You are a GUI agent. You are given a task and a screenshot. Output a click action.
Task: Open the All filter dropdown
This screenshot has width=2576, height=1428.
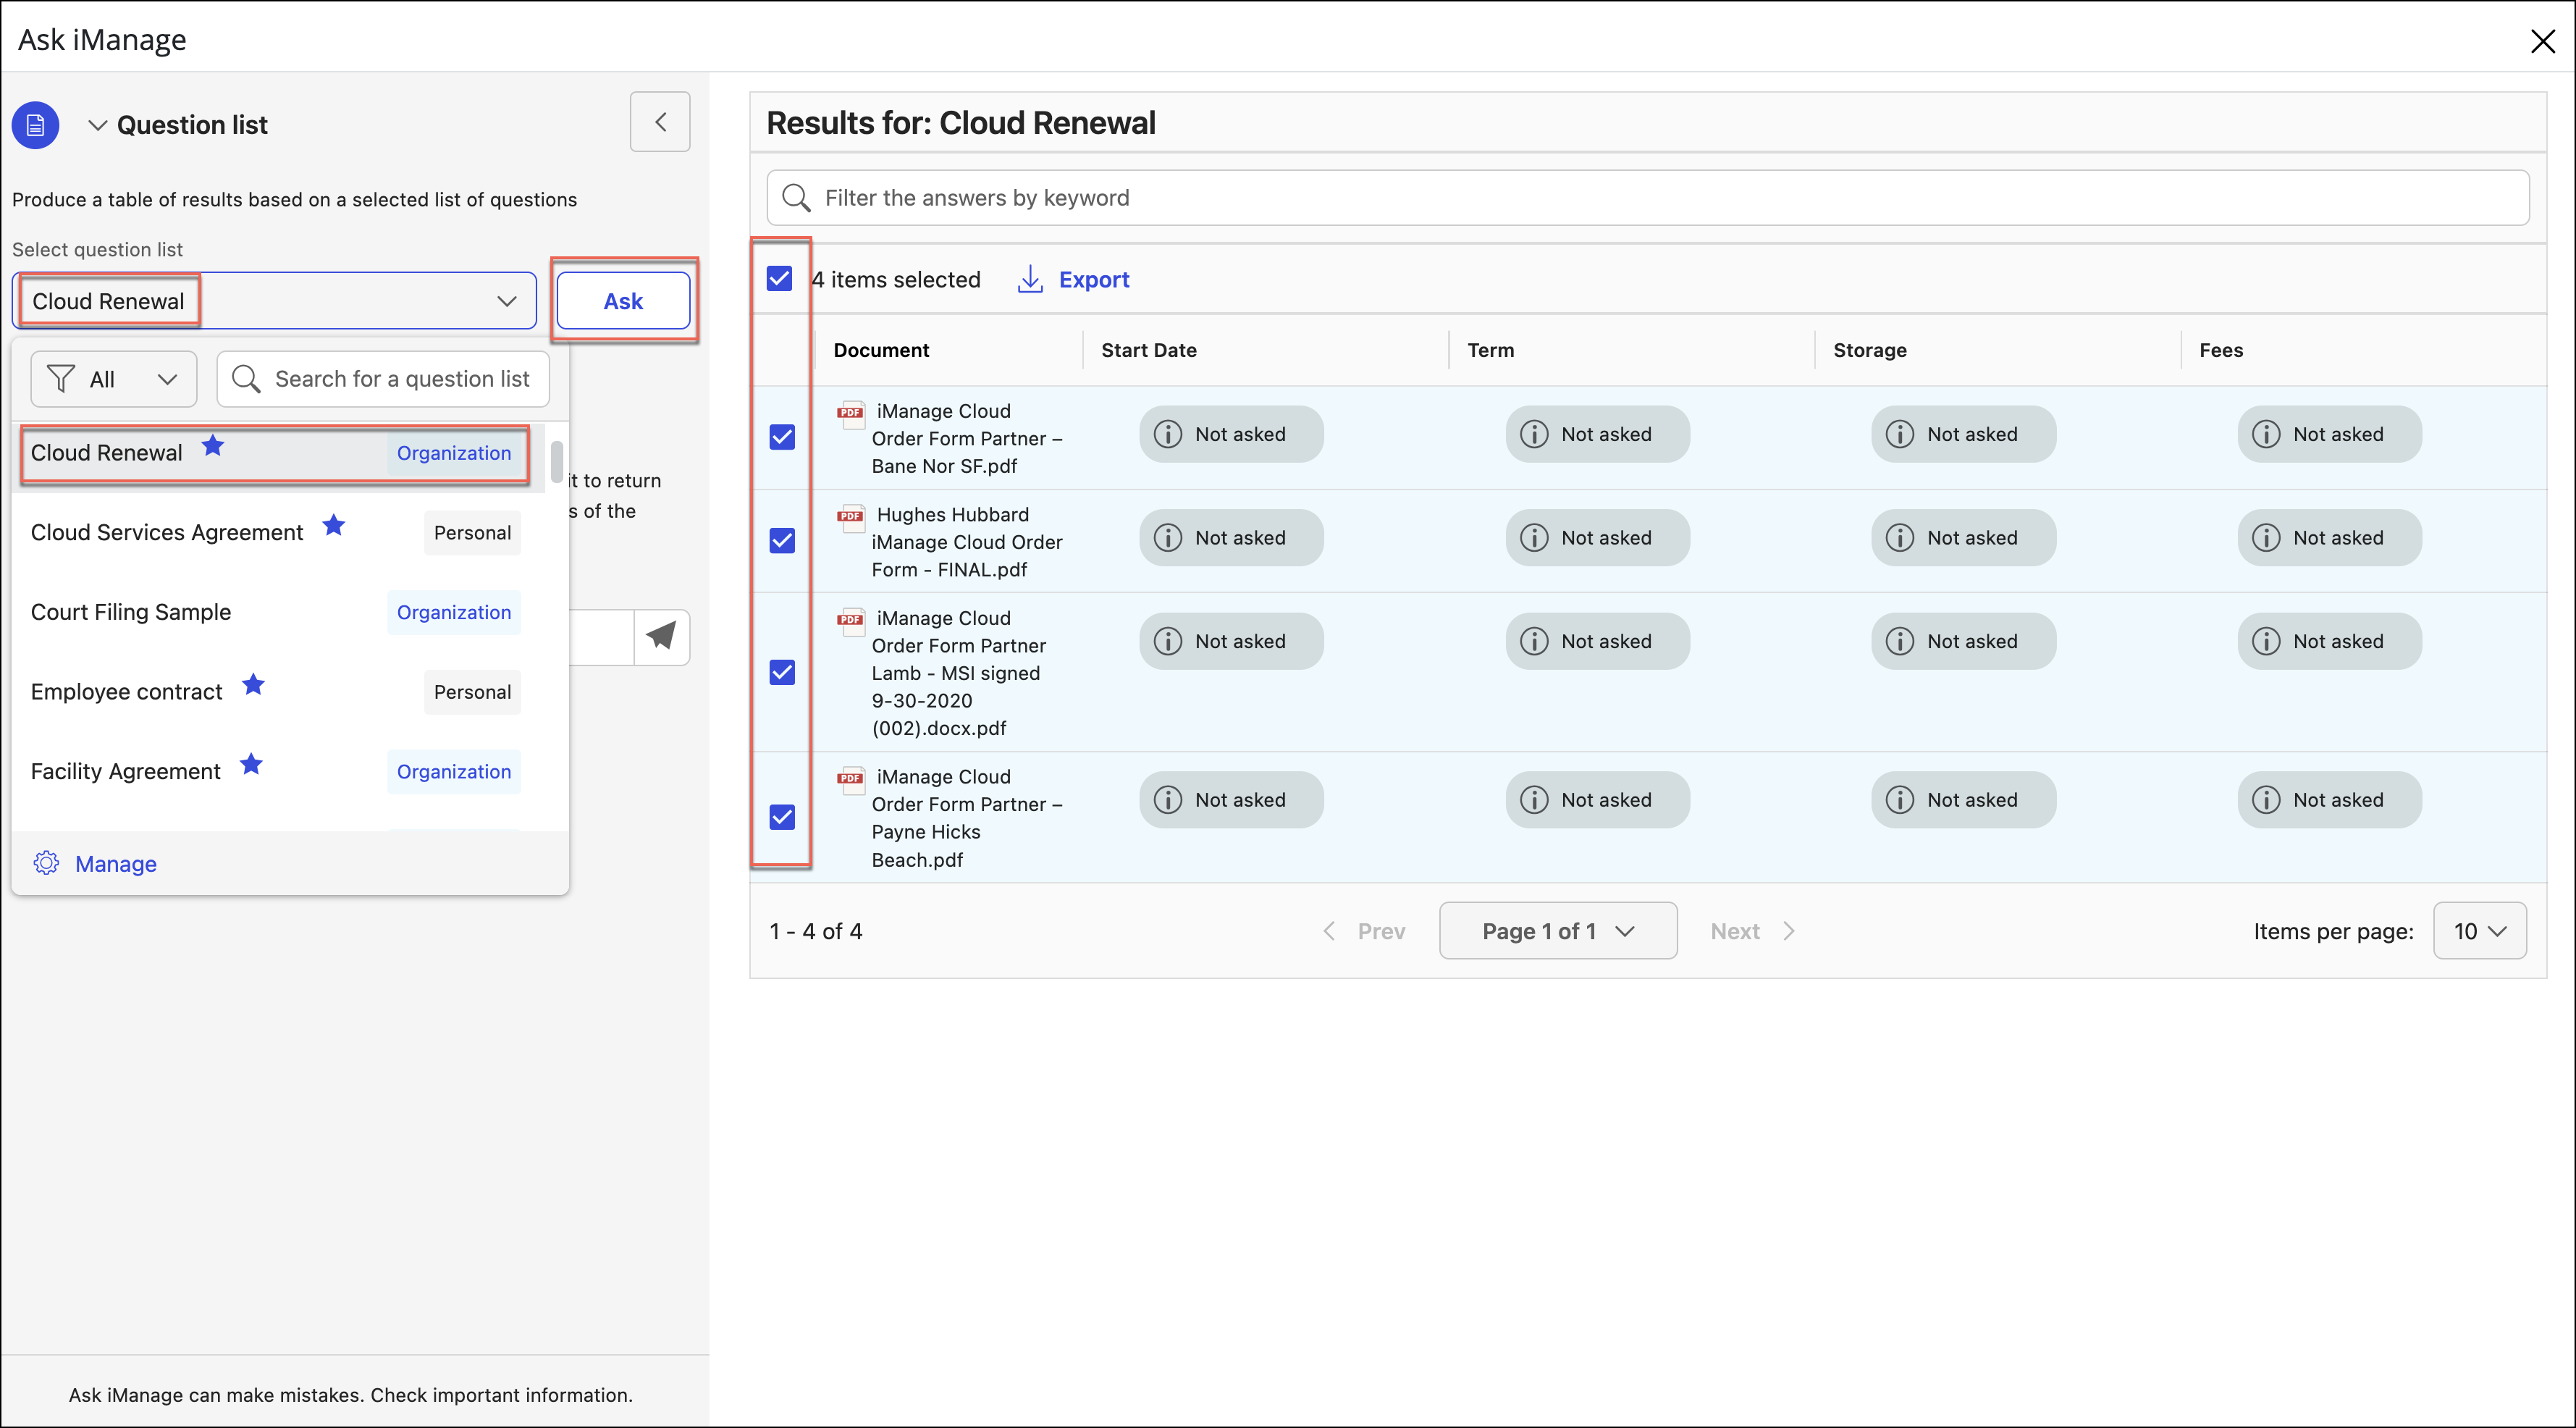pos(114,379)
